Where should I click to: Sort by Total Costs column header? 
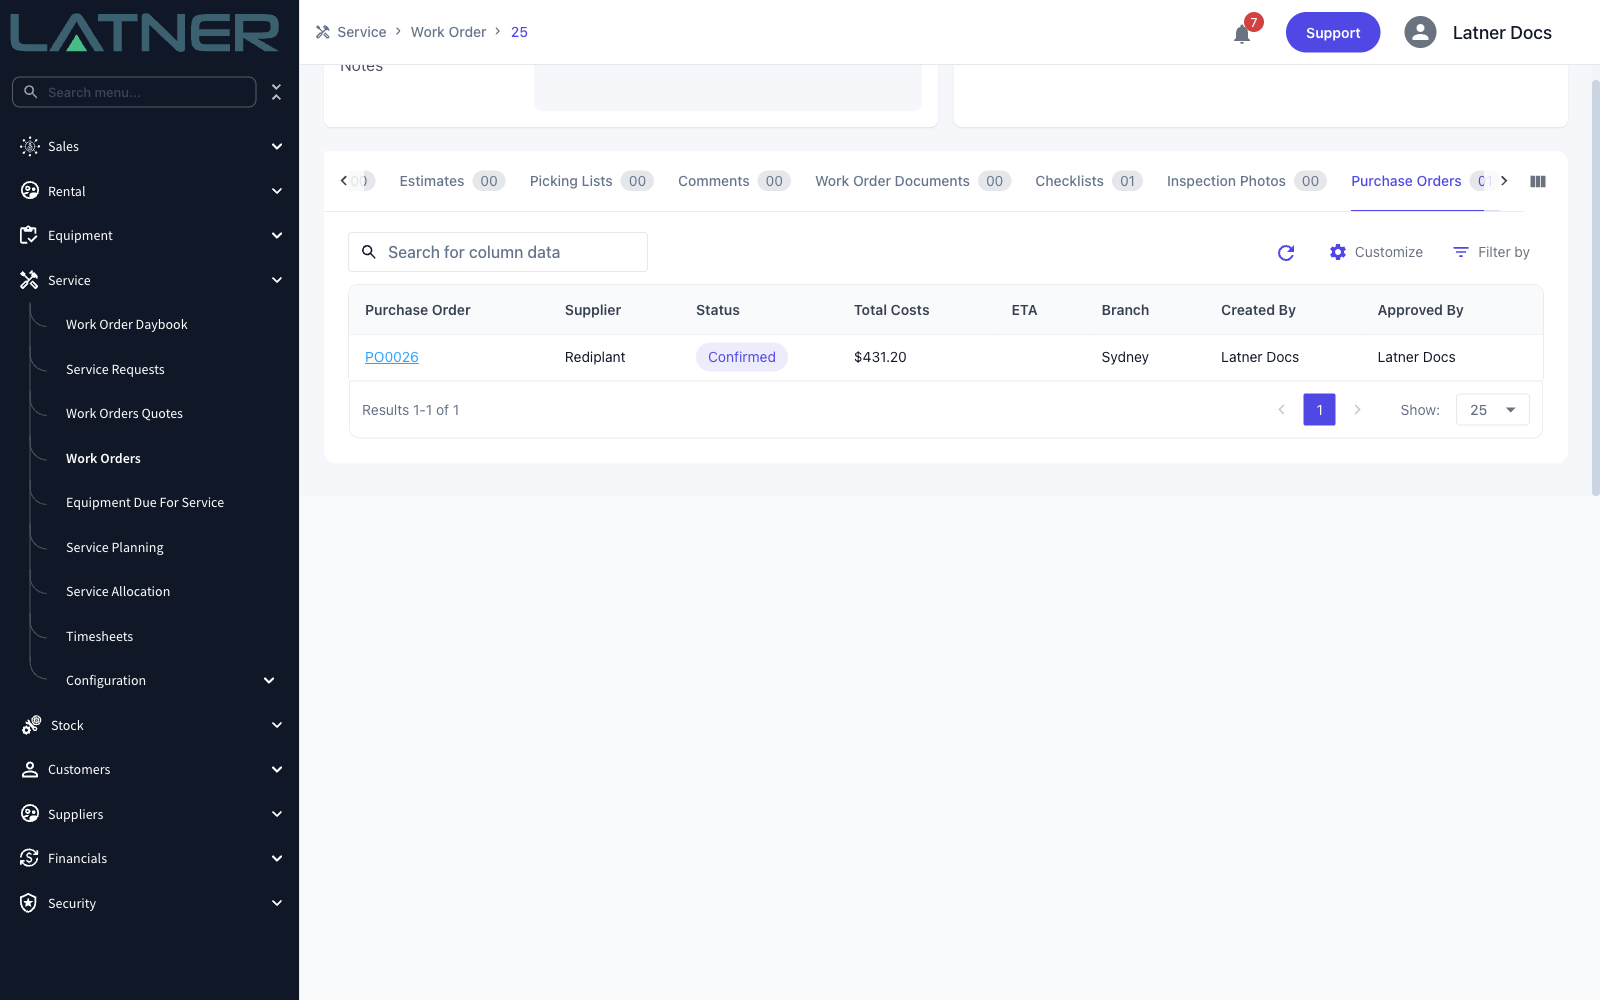891,310
